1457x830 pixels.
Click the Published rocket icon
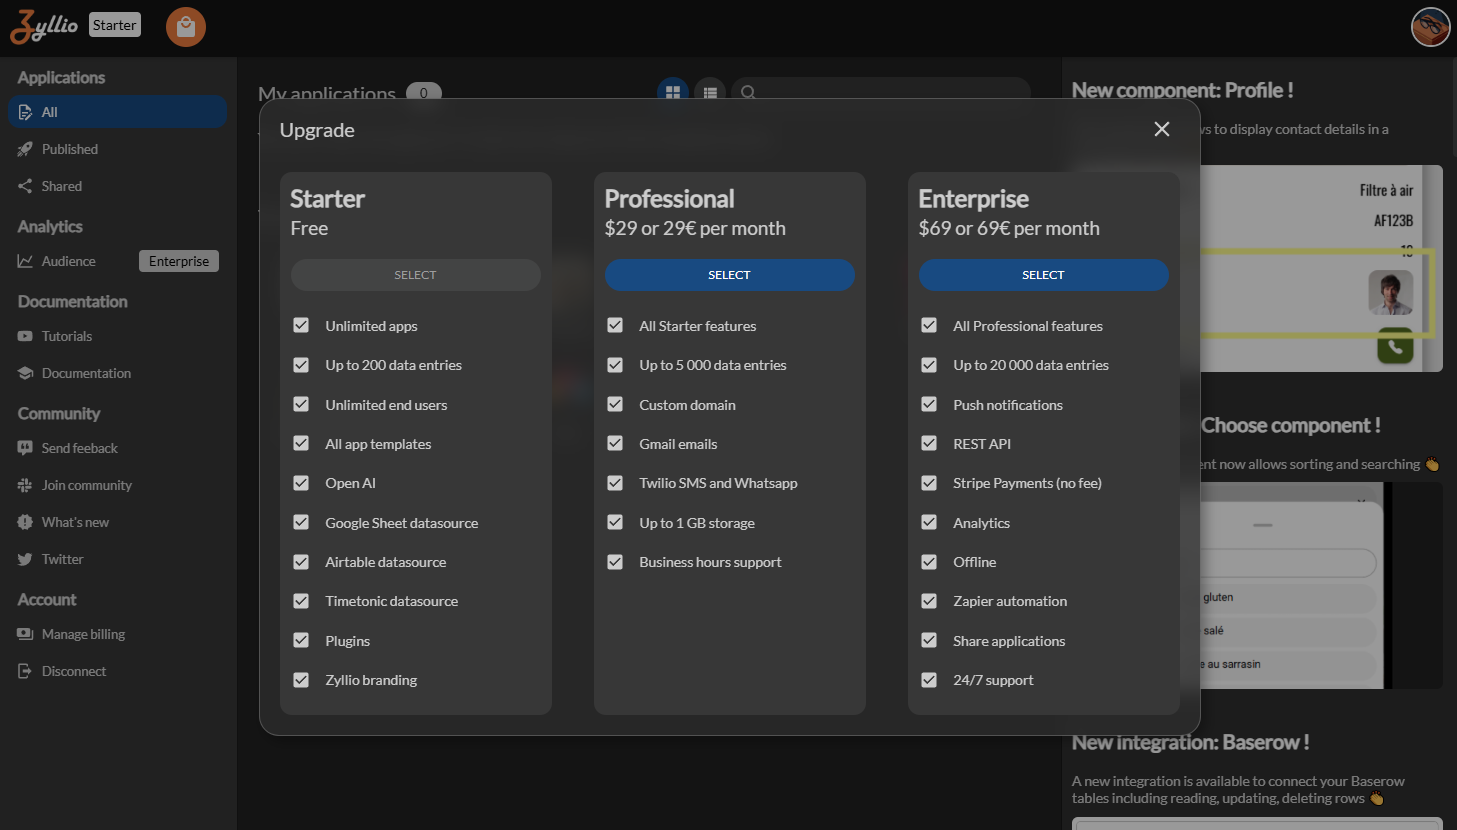click(x=25, y=149)
